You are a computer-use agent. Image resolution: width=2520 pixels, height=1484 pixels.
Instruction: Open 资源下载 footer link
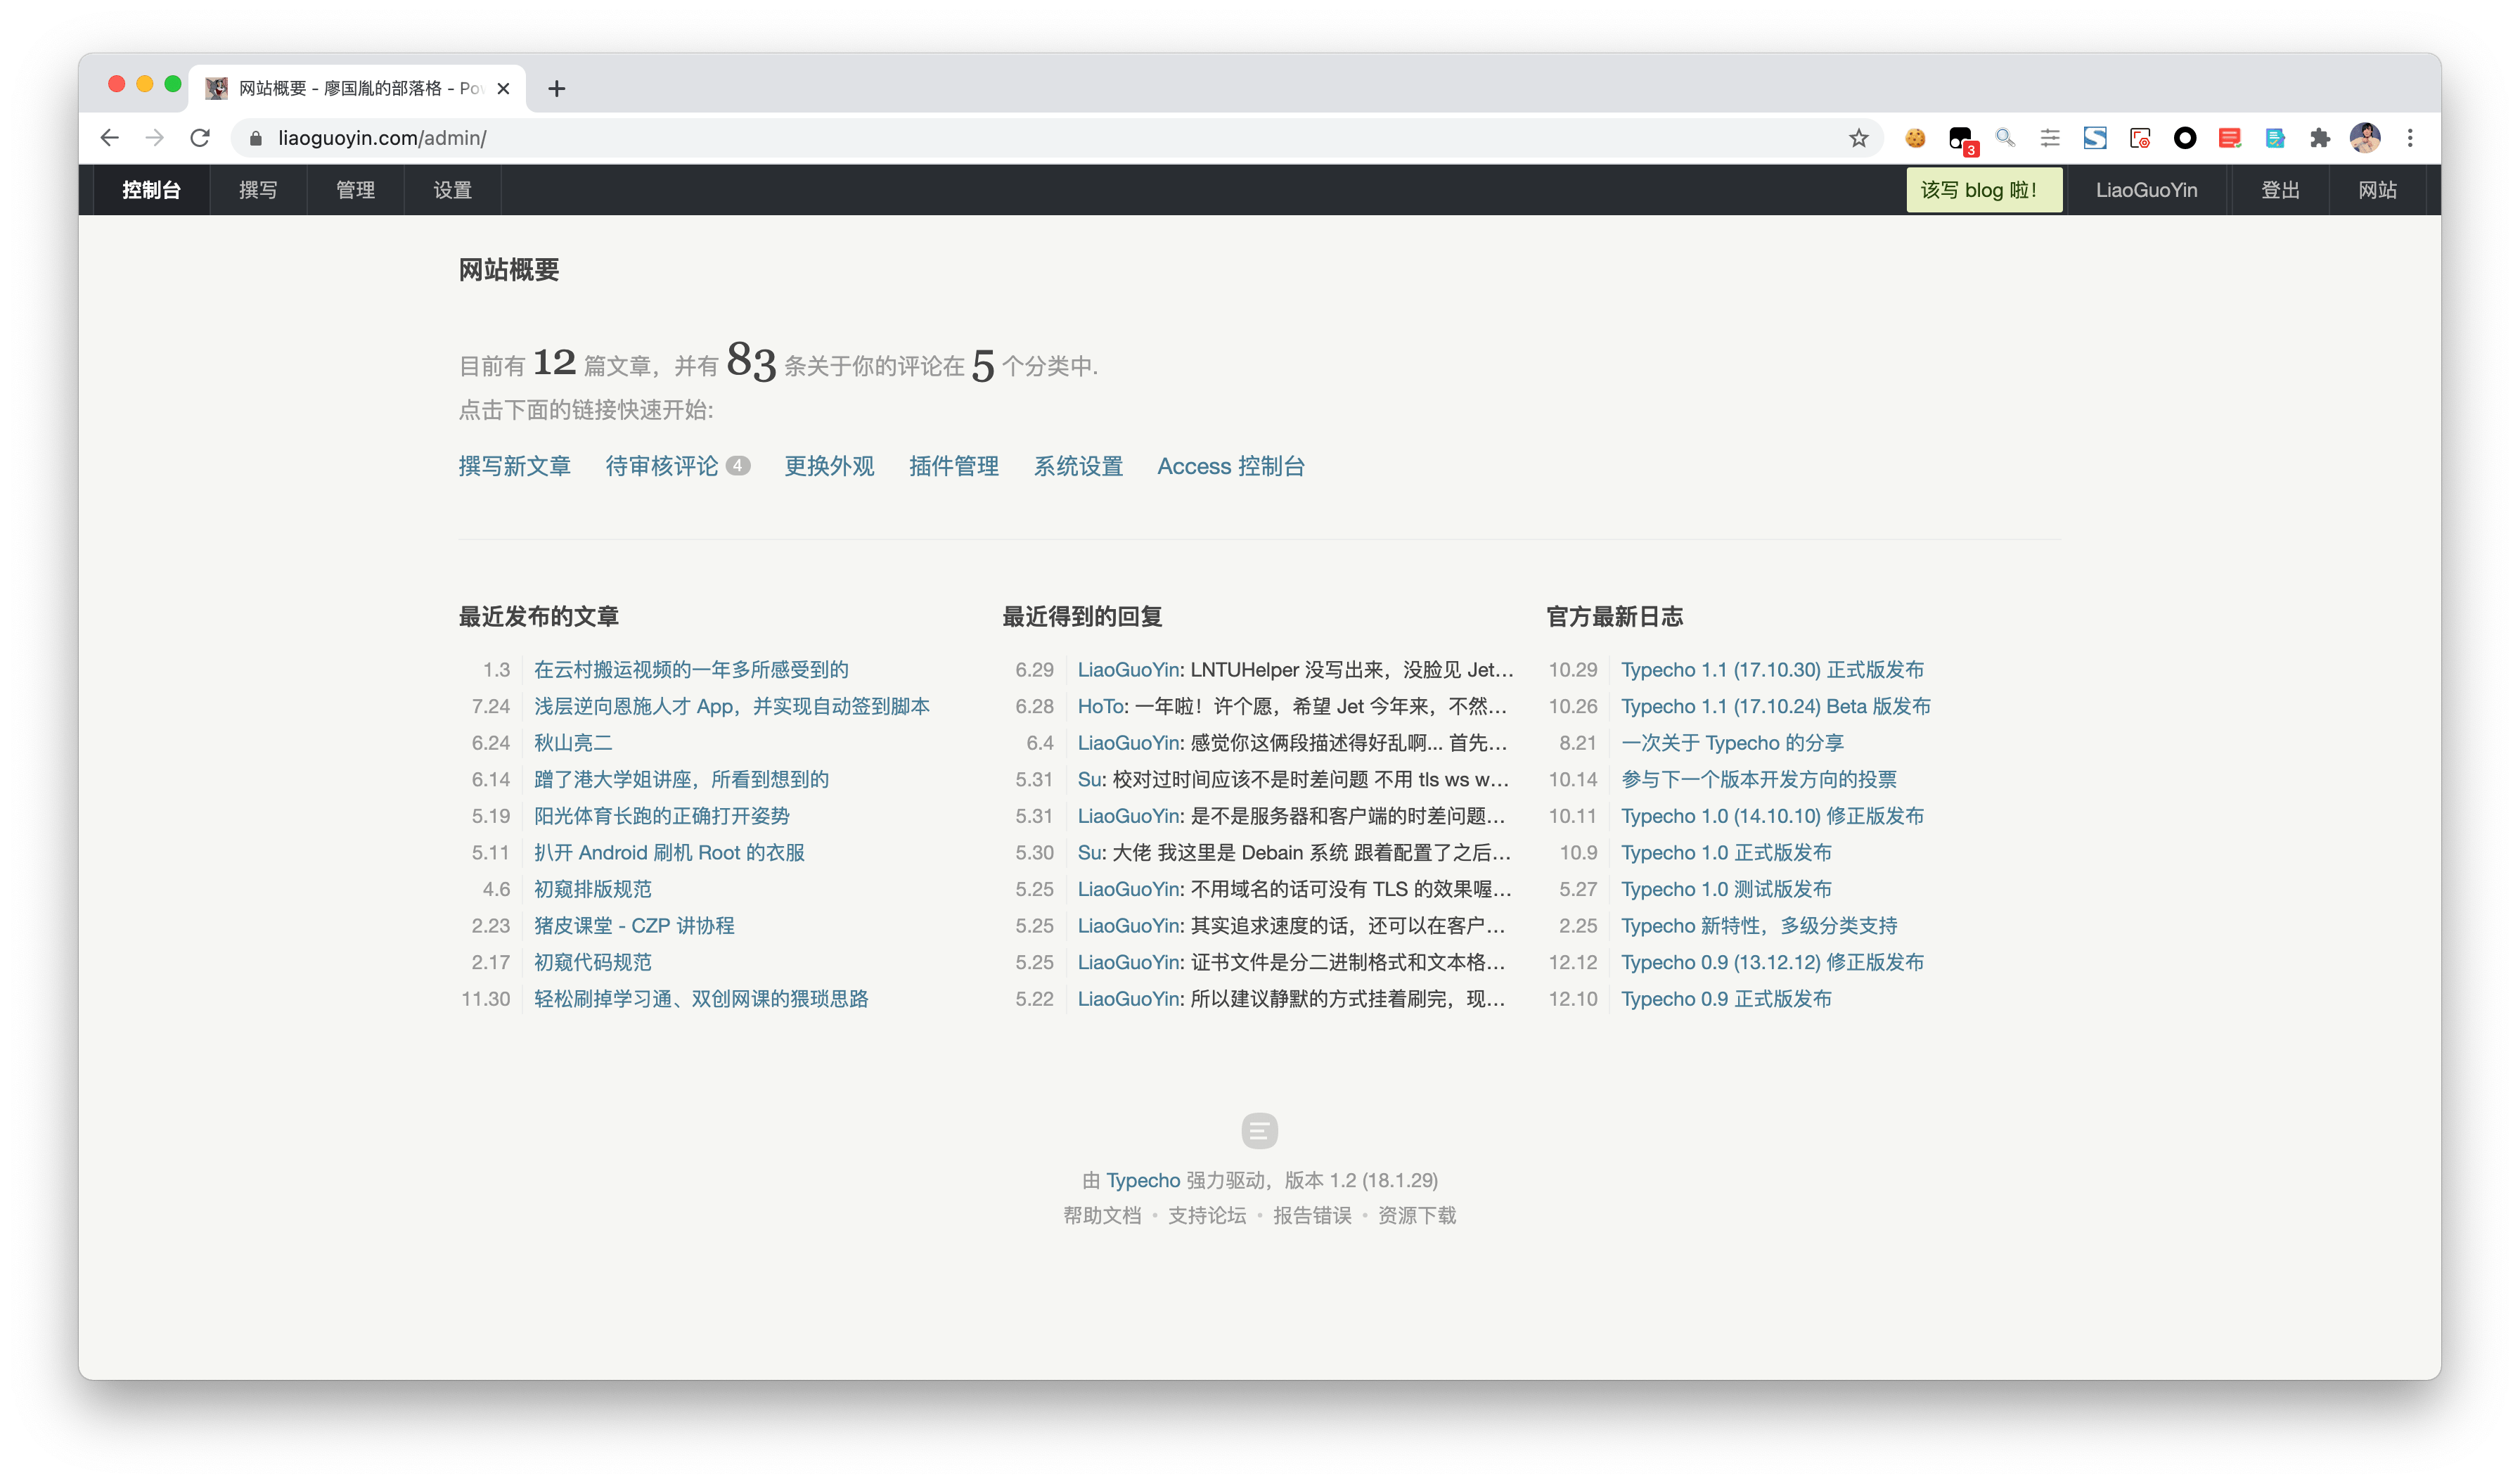pos(1417,1215)
